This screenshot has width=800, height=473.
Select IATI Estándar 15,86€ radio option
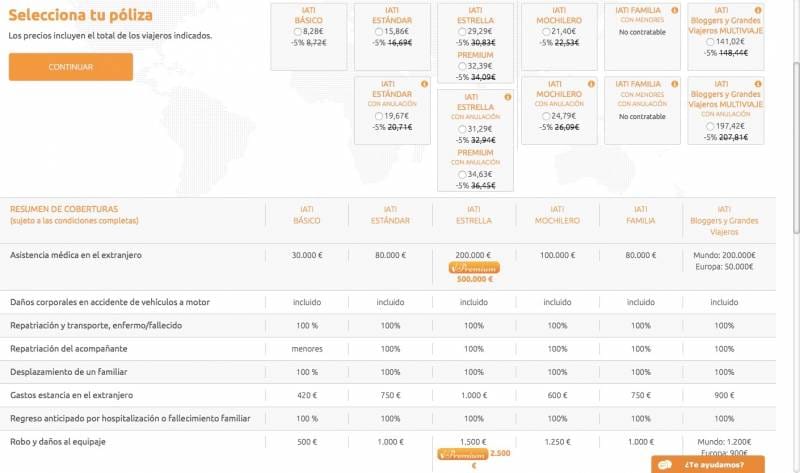(379, 32)
